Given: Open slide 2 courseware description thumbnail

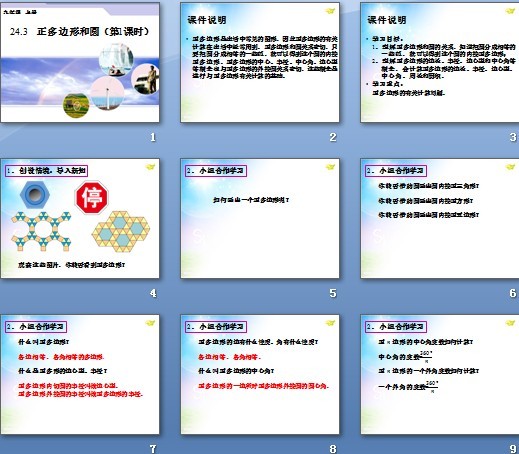Looking at the screenshot, I should (260, 63).
